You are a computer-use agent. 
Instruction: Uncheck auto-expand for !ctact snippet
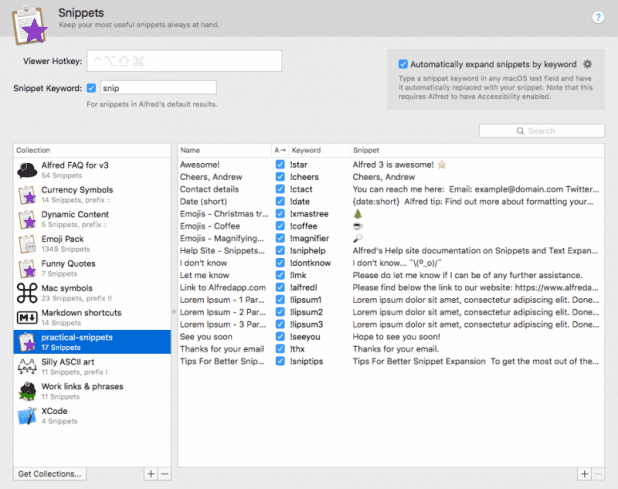(280, 189)
